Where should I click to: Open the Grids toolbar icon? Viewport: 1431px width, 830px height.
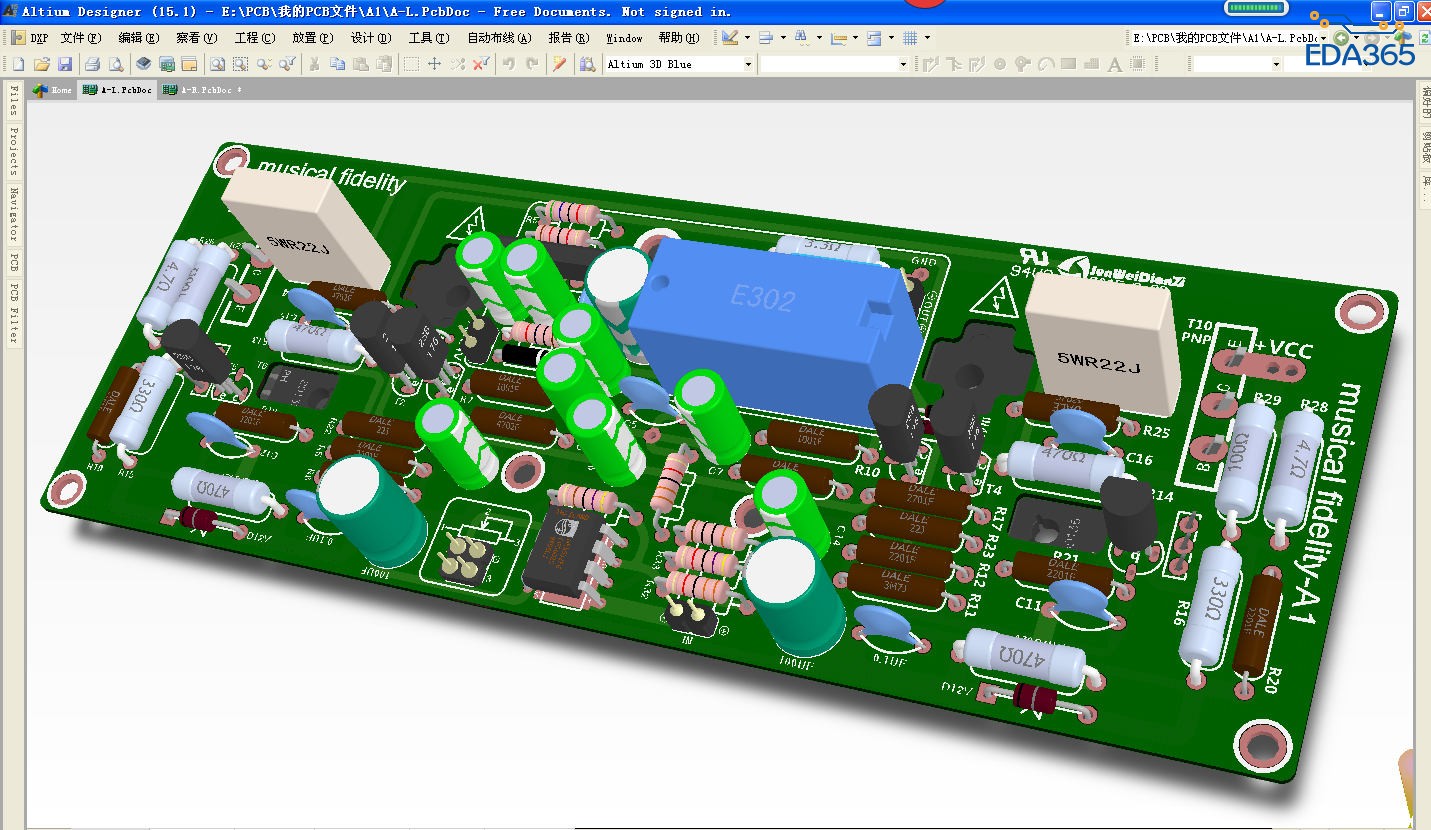pos(910,38)
